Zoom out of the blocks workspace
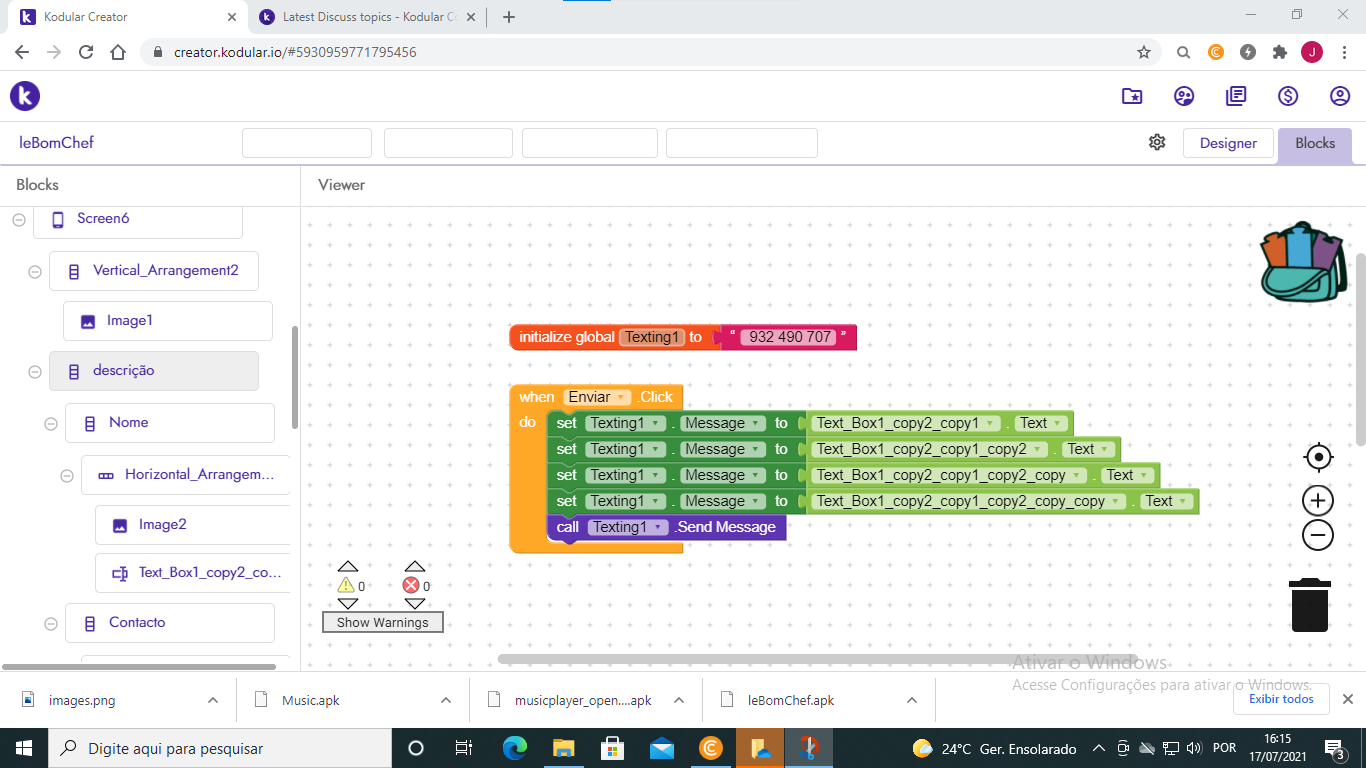The image size is (1366, 768). click(x=1318, y=535)
